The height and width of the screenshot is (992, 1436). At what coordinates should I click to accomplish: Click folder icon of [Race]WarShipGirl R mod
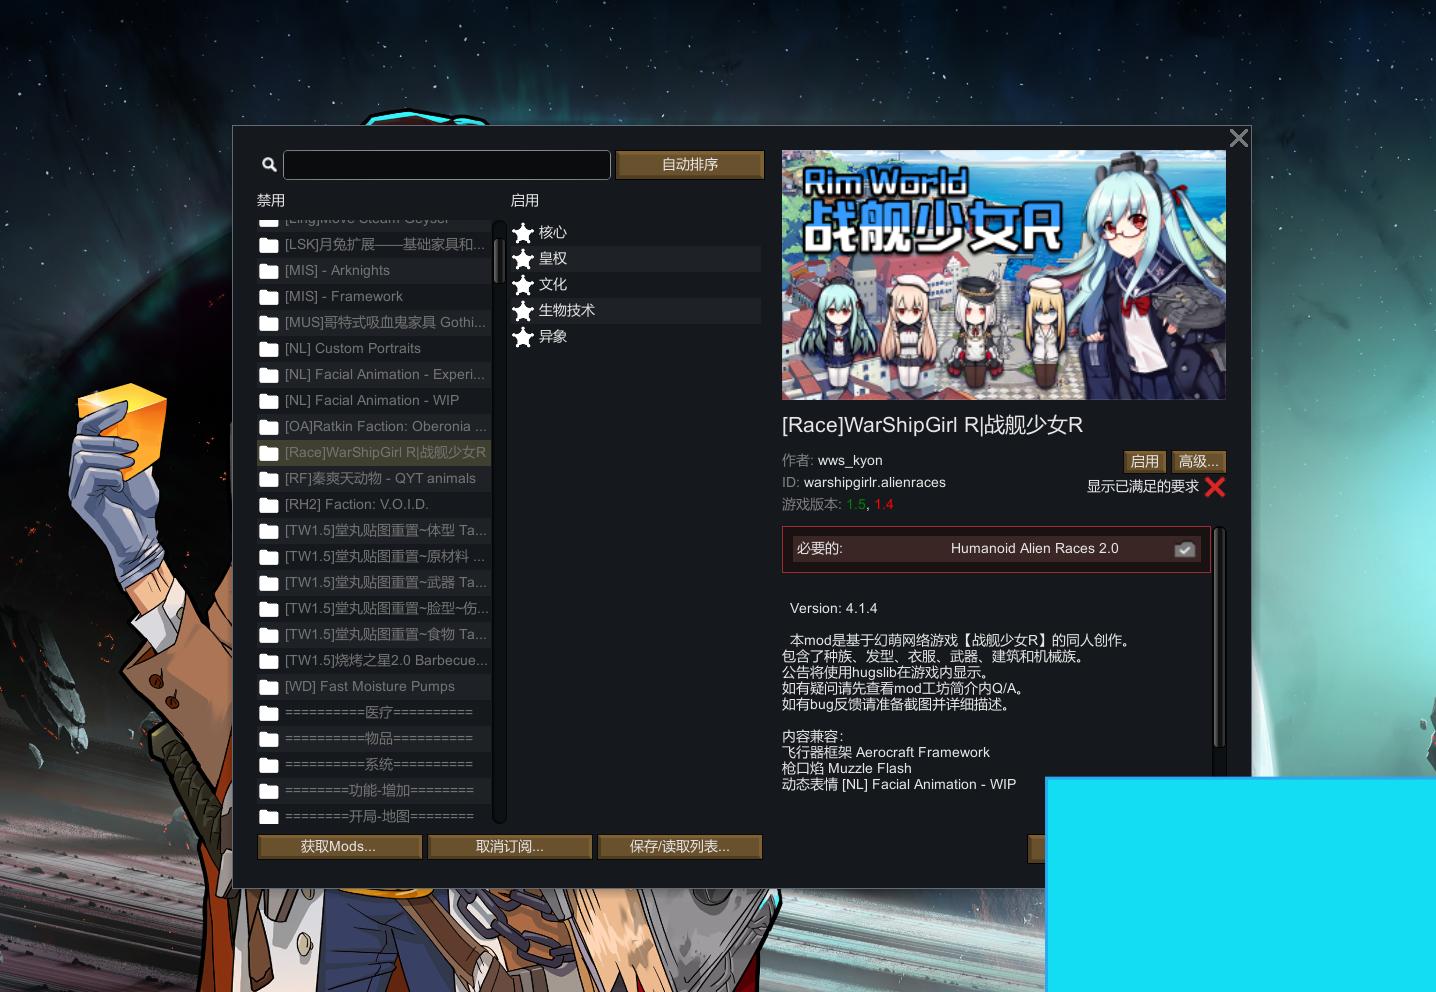click(x=269, y=453)
